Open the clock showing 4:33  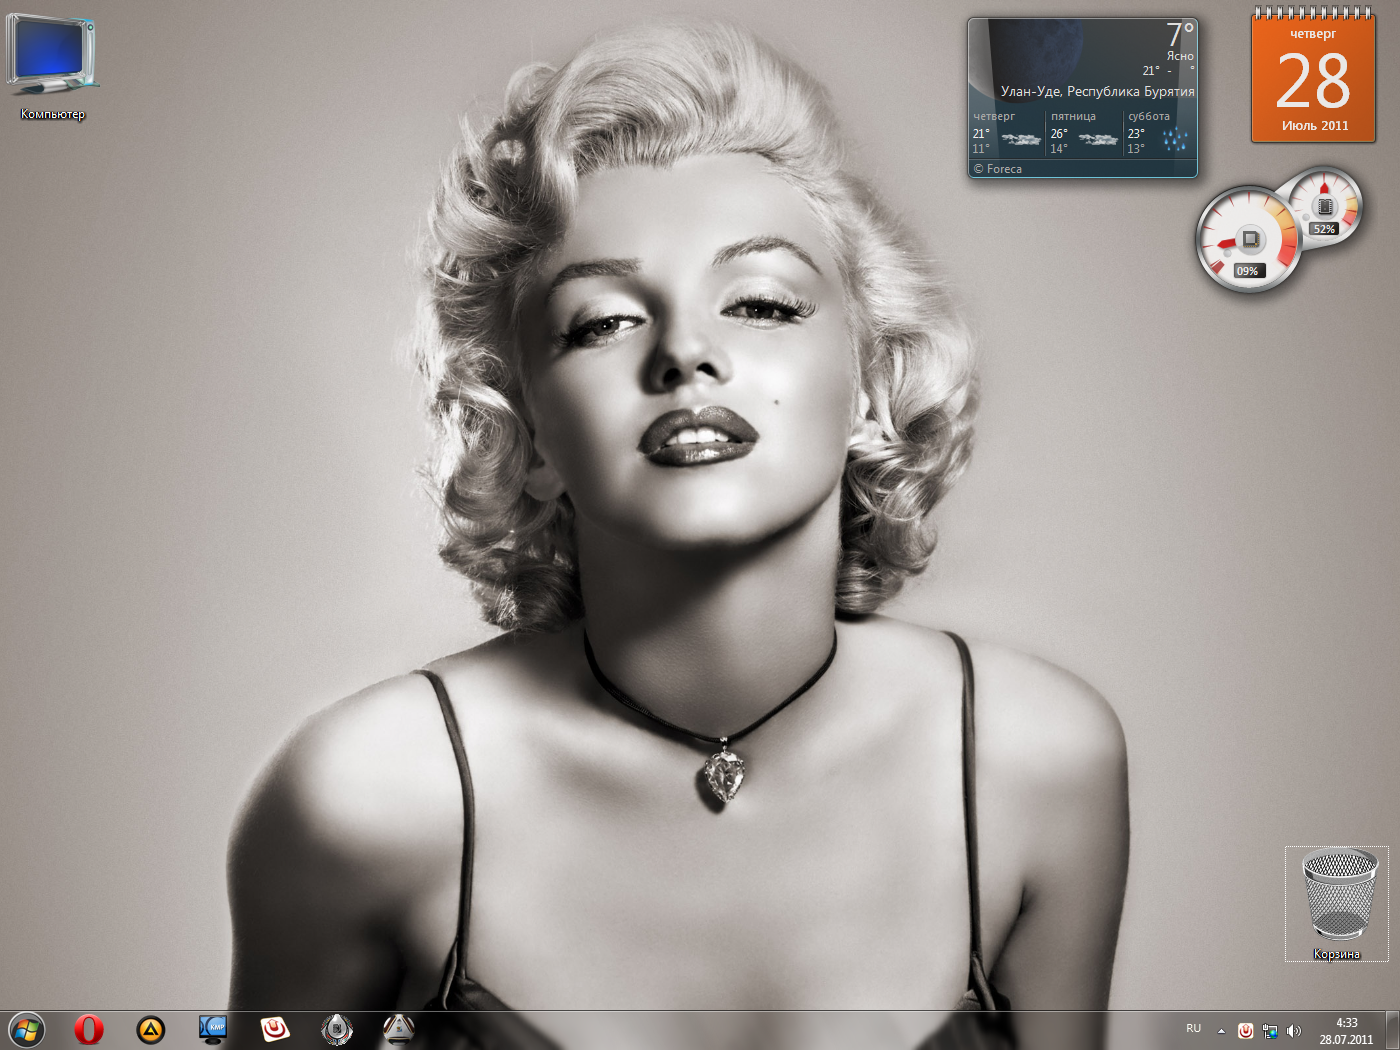tap(1346, 1031)
